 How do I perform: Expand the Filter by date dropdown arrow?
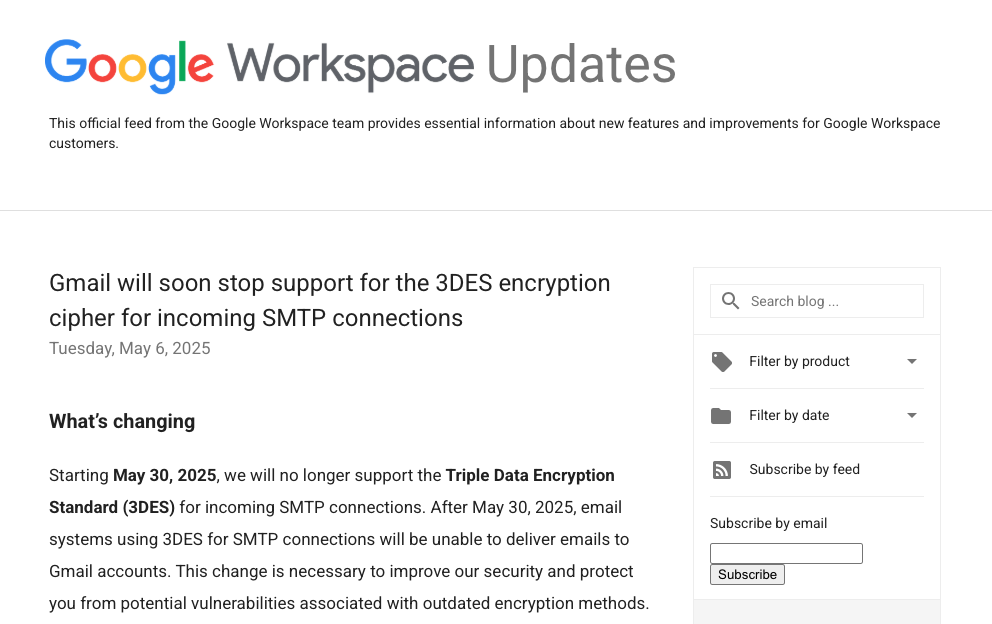coord(911,415)
